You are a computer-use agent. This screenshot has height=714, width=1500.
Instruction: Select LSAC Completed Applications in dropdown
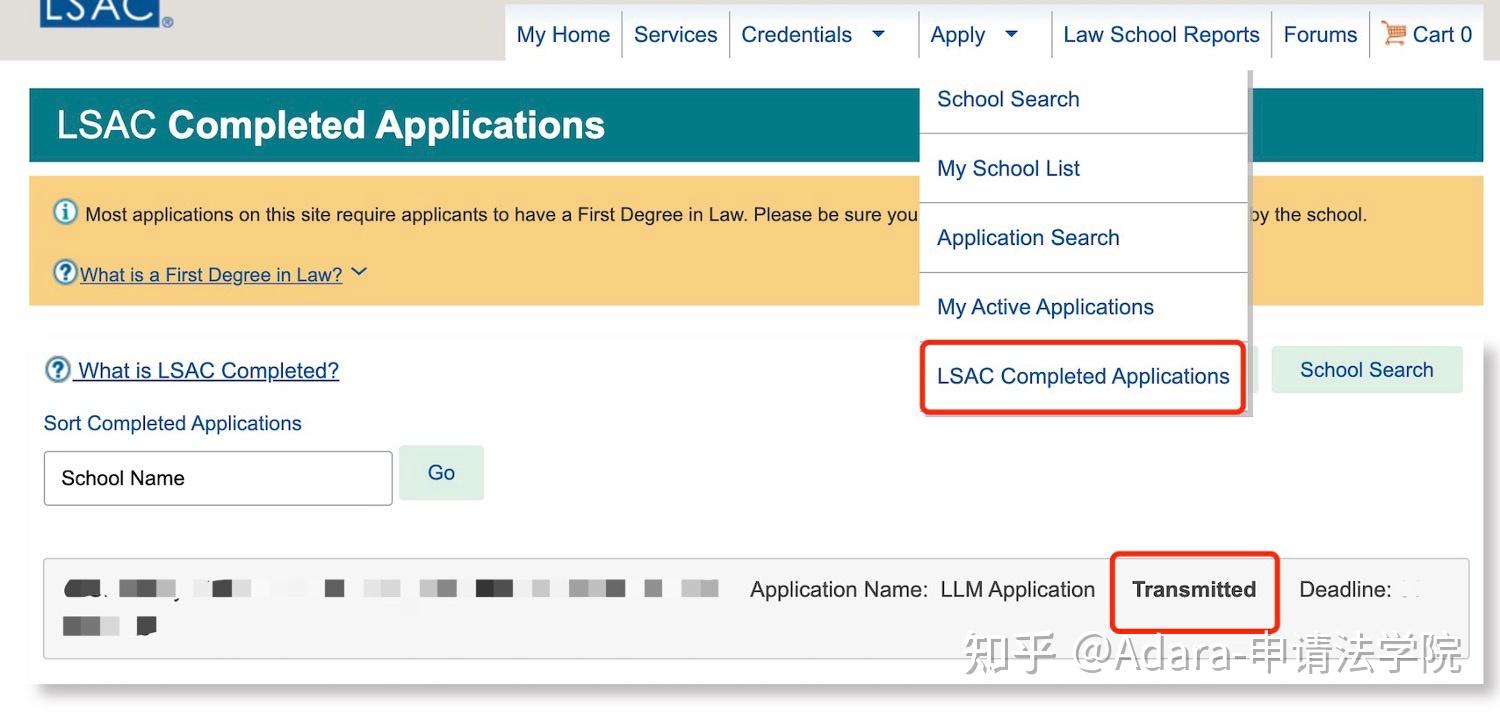[x=1083, y=376]
